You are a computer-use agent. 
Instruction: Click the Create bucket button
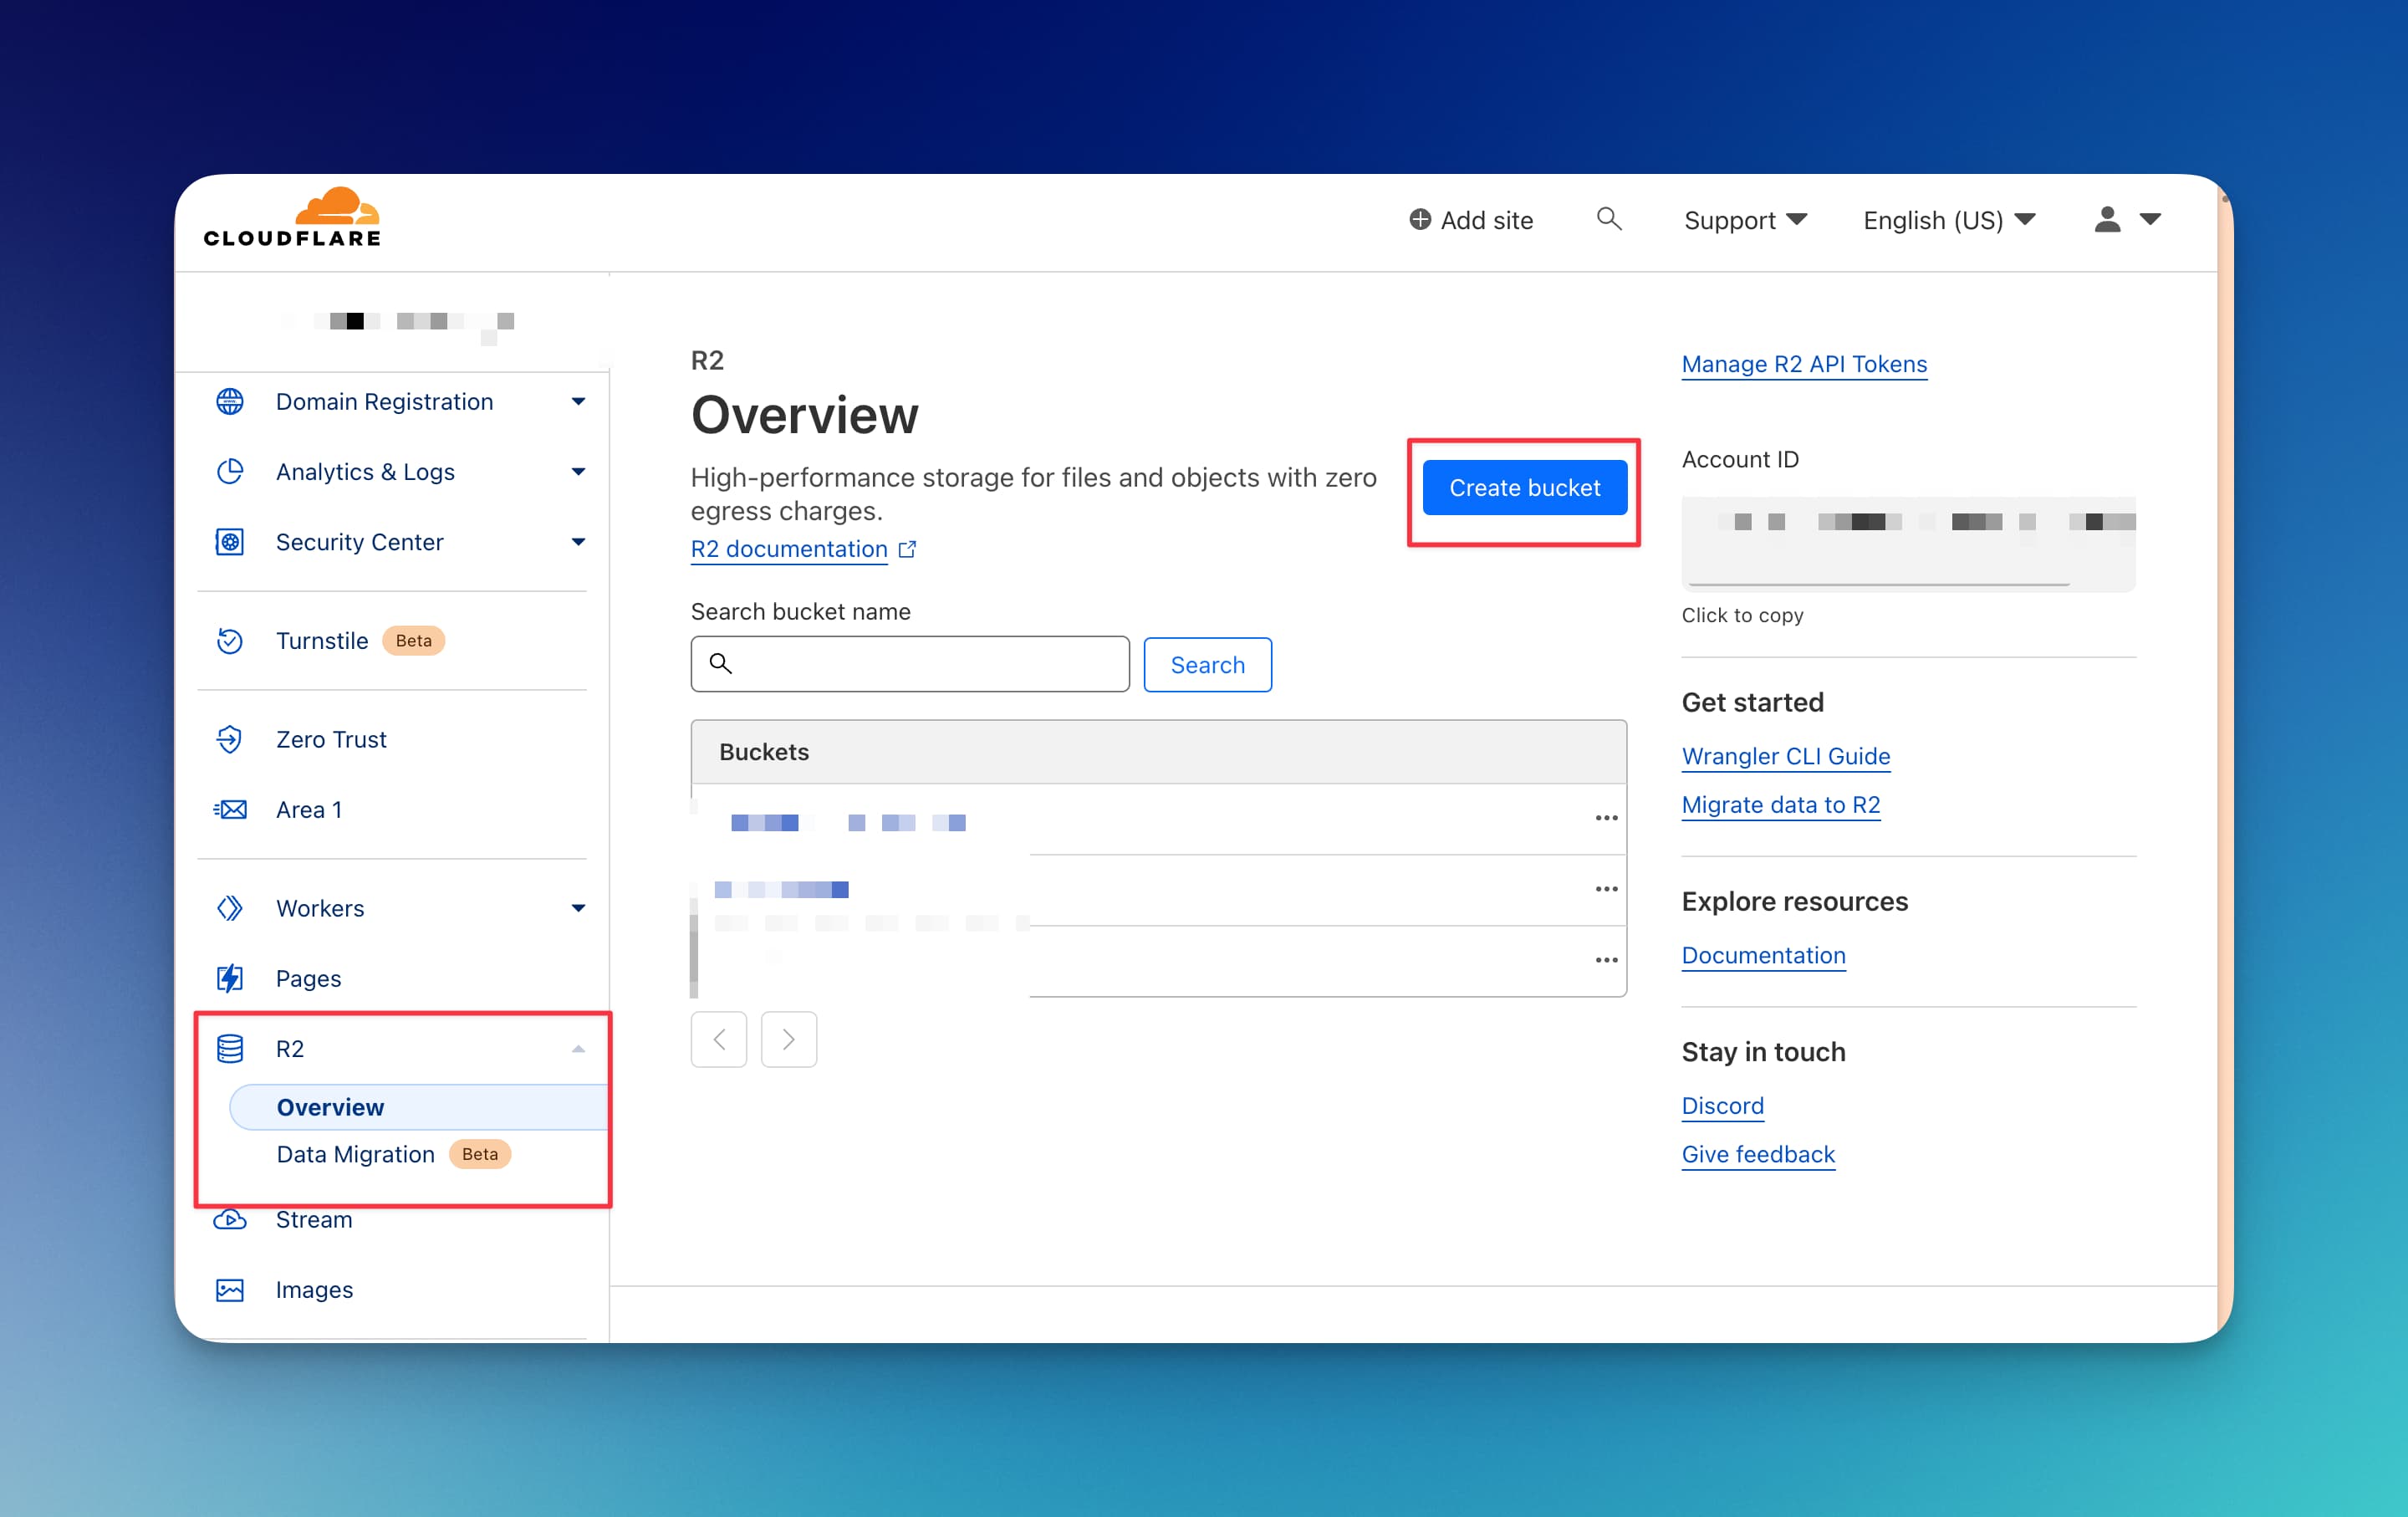tap(1524, 487)
